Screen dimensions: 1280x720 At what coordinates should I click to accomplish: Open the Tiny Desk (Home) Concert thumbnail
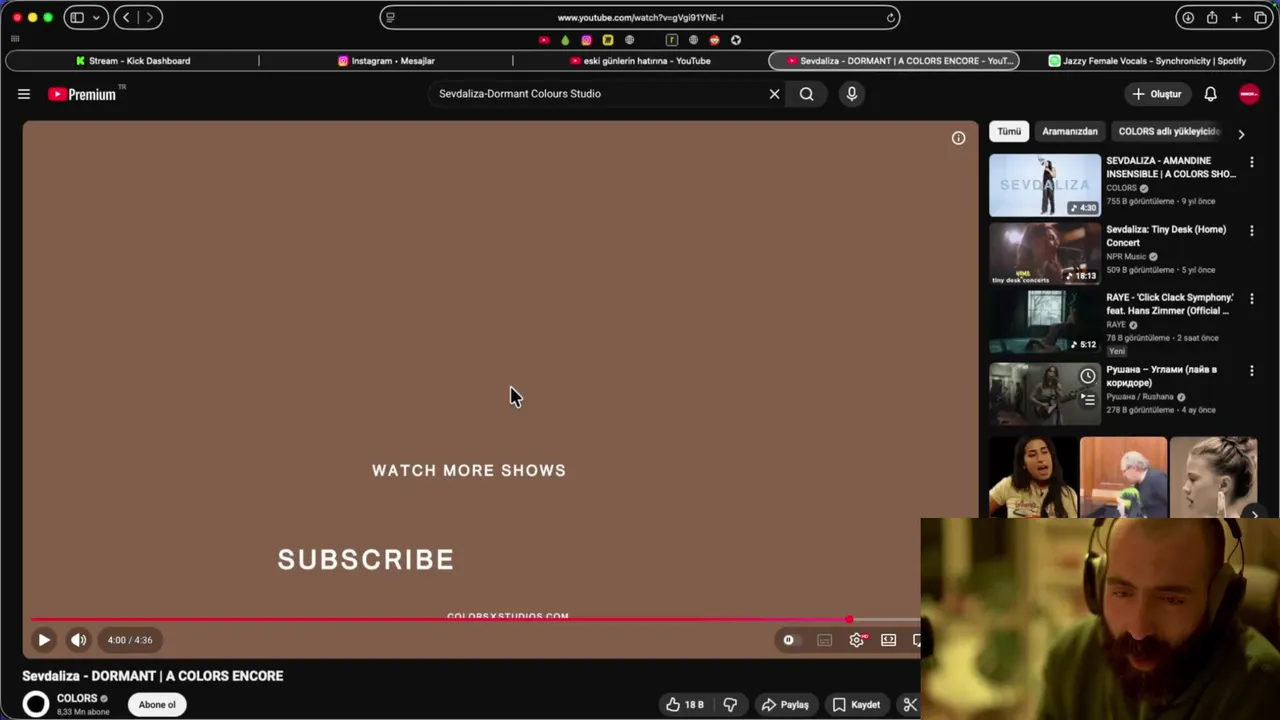pos(1045,254)
